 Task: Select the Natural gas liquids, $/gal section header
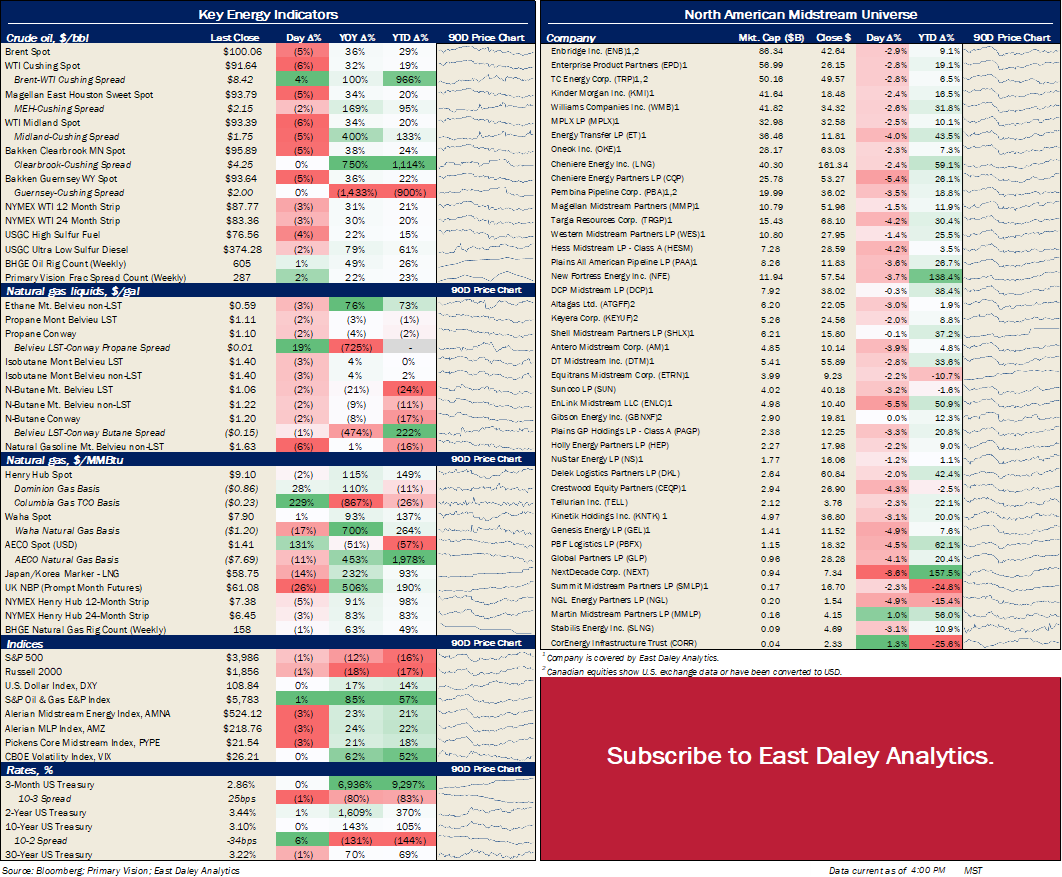[x=73, y=291]
